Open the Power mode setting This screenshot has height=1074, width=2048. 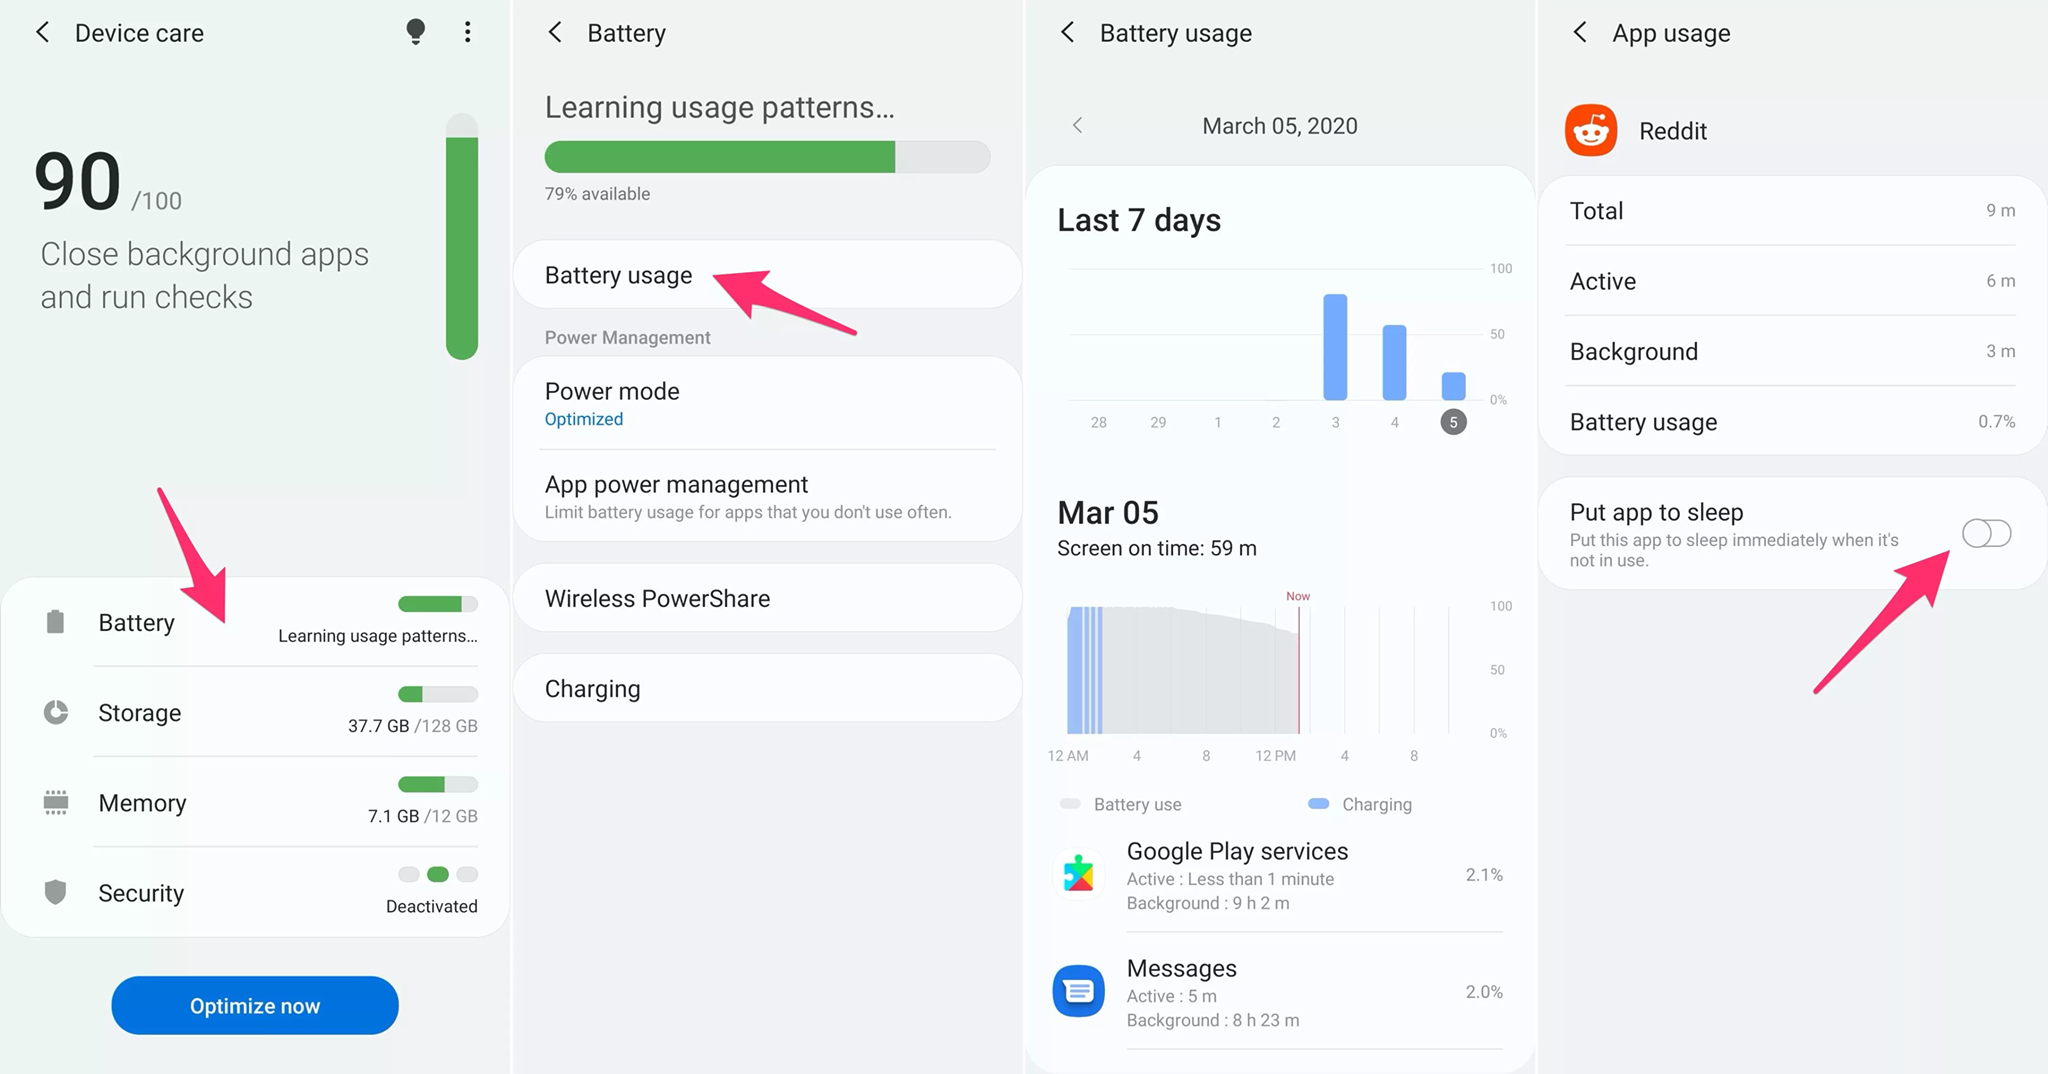tap(768, 403)
